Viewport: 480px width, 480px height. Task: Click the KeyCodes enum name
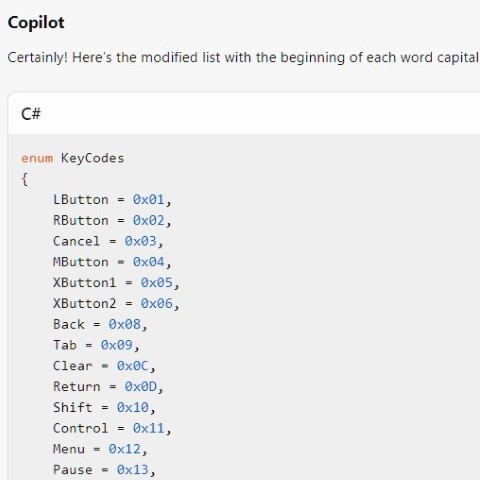92,158
